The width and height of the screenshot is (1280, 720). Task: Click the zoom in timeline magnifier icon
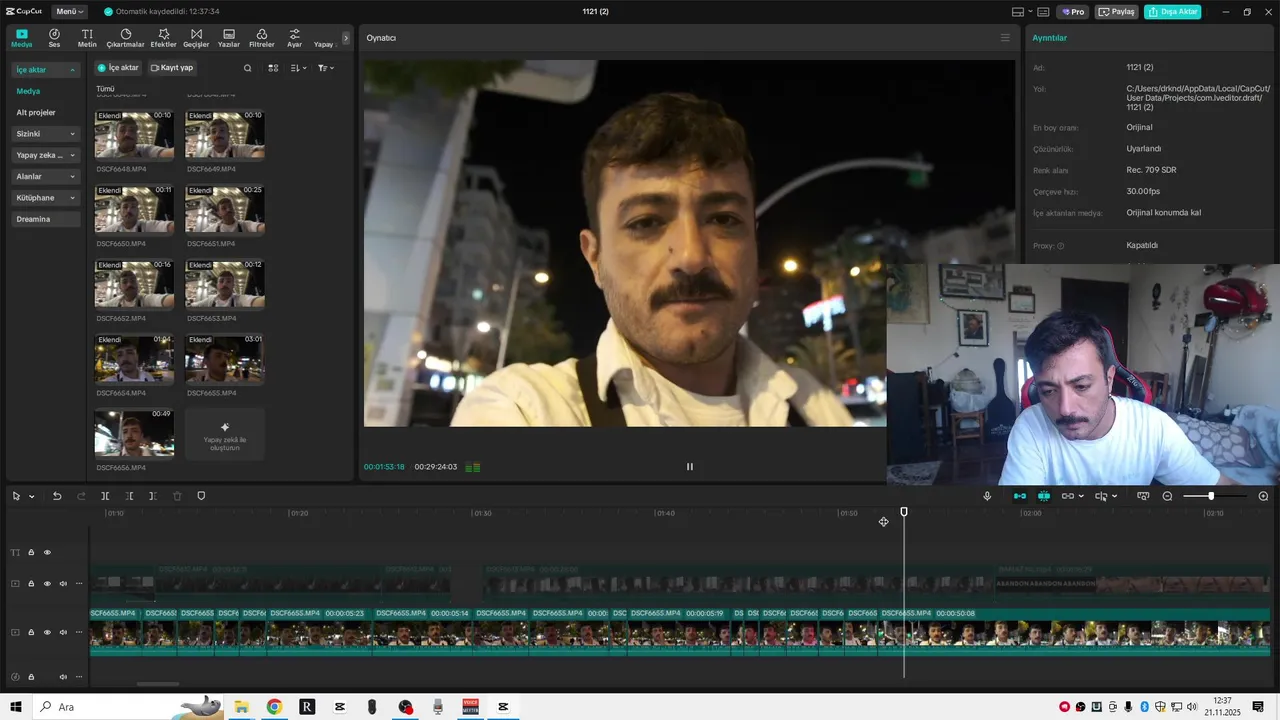coord(1263,496)
